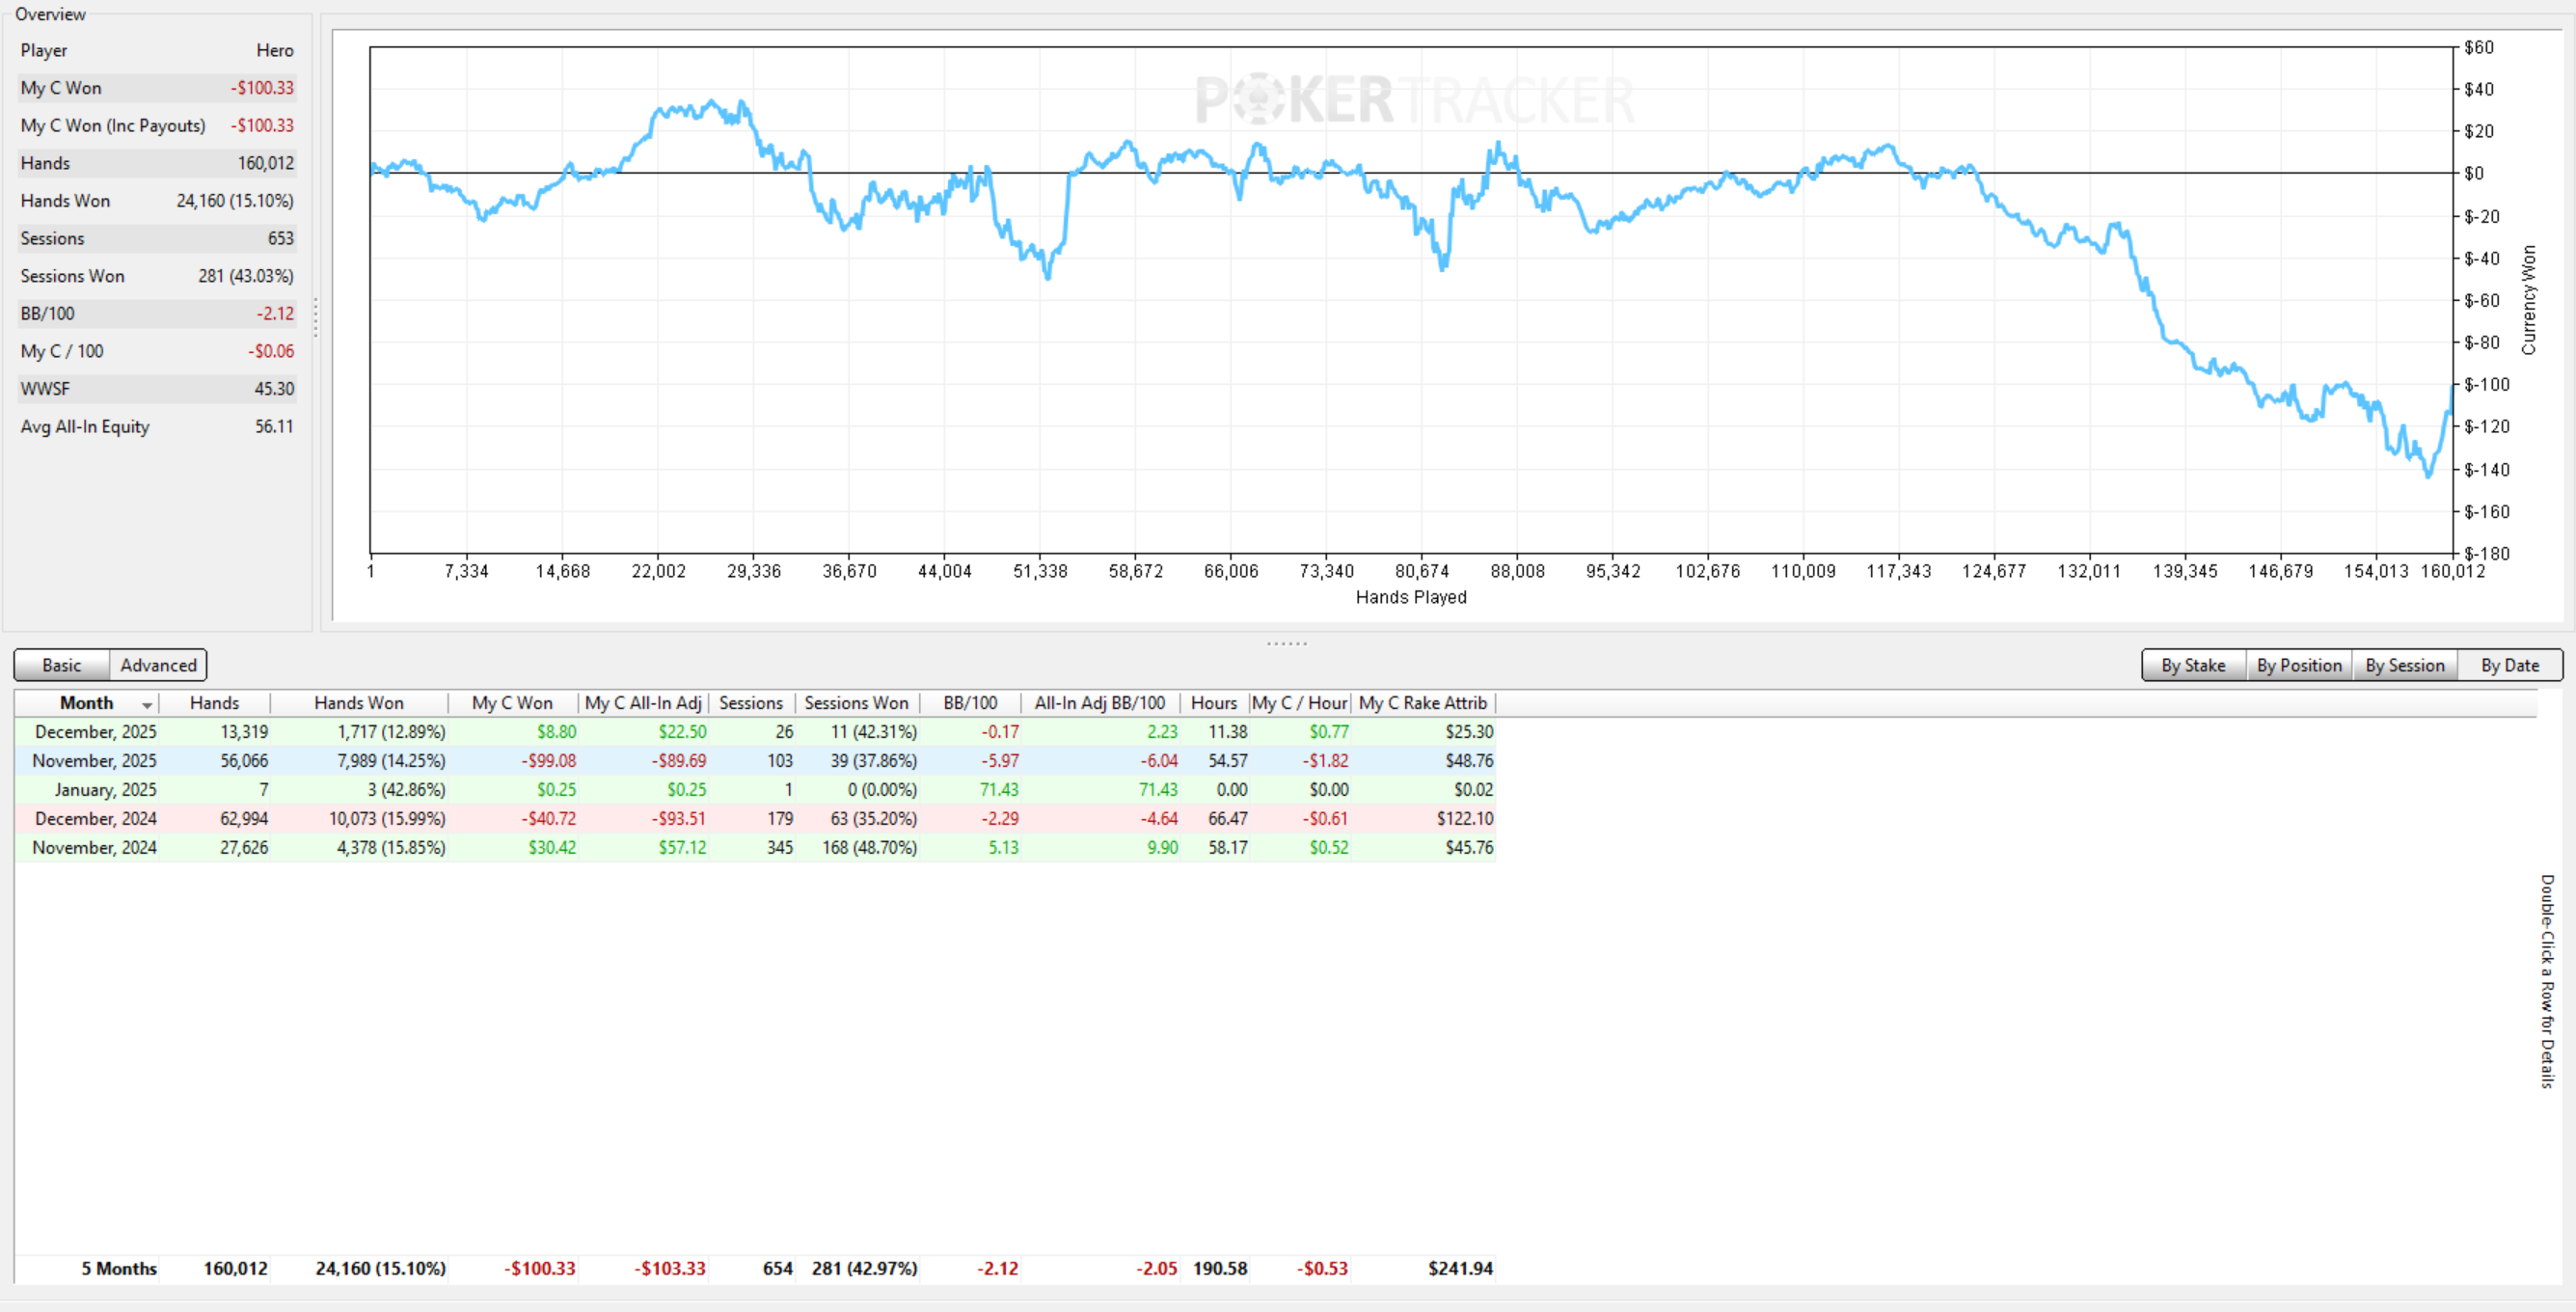Click the By Position button
This screenshot has height=1312, width=2576.
[2298, 665]
